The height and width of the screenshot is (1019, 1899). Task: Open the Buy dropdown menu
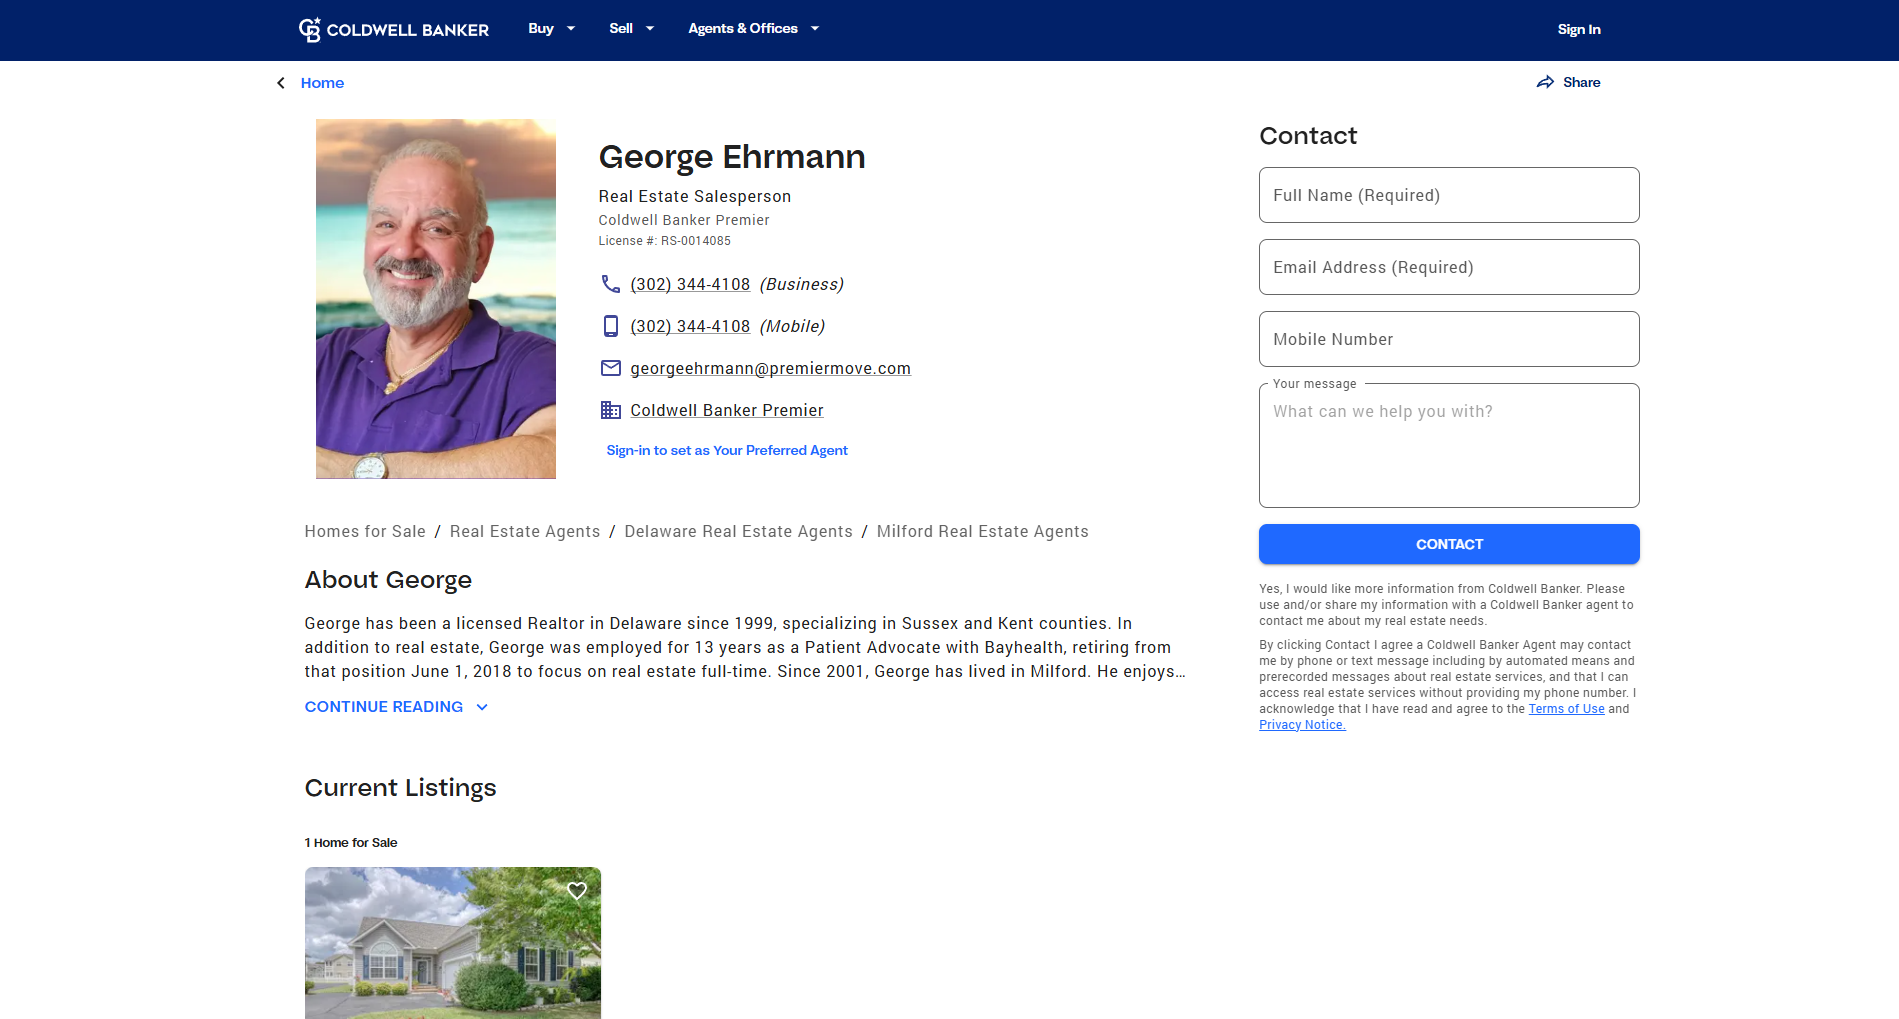pos(551,29)
